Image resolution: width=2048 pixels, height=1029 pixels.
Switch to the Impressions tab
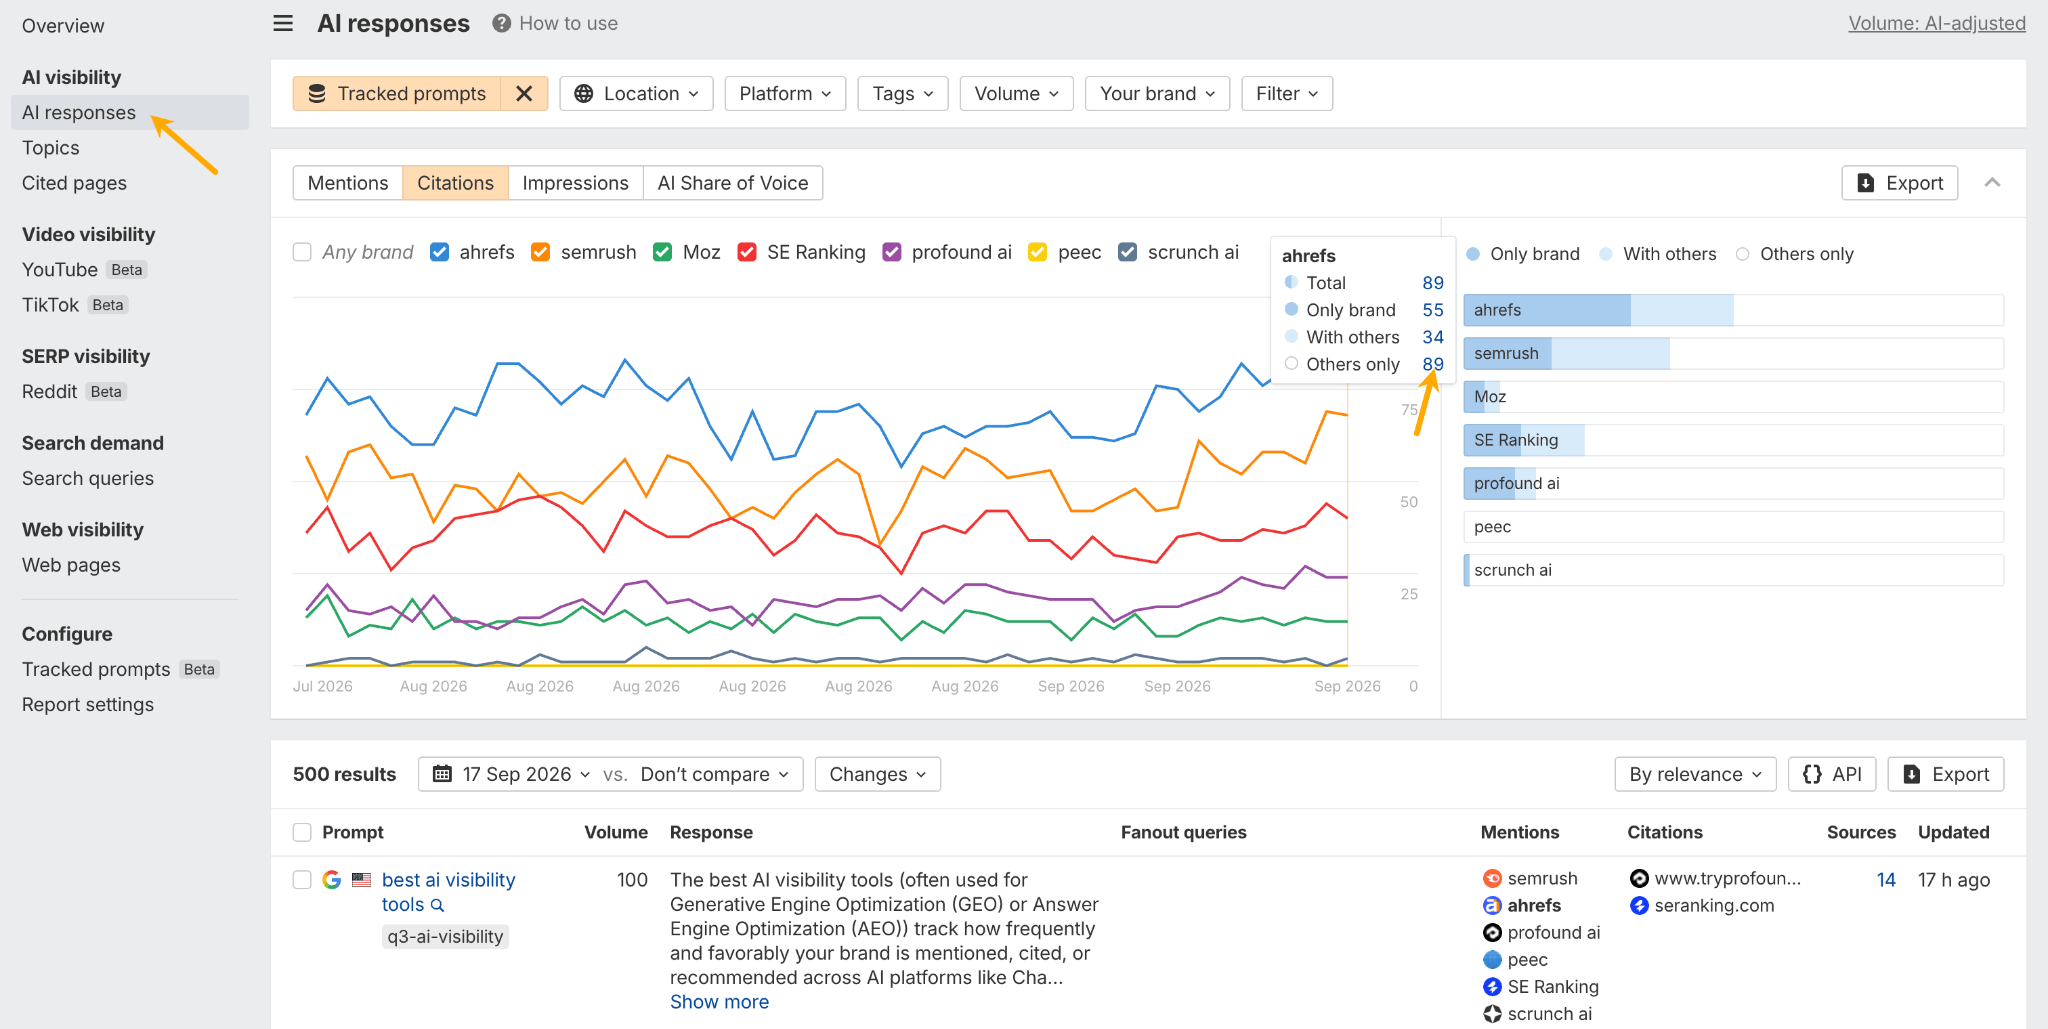[x=575, y=183]
